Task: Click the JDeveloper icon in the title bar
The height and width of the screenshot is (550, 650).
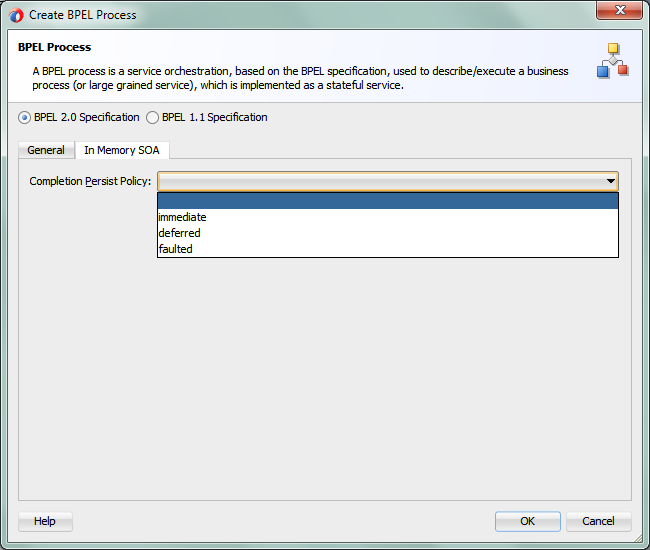Action: coord(16,15)
